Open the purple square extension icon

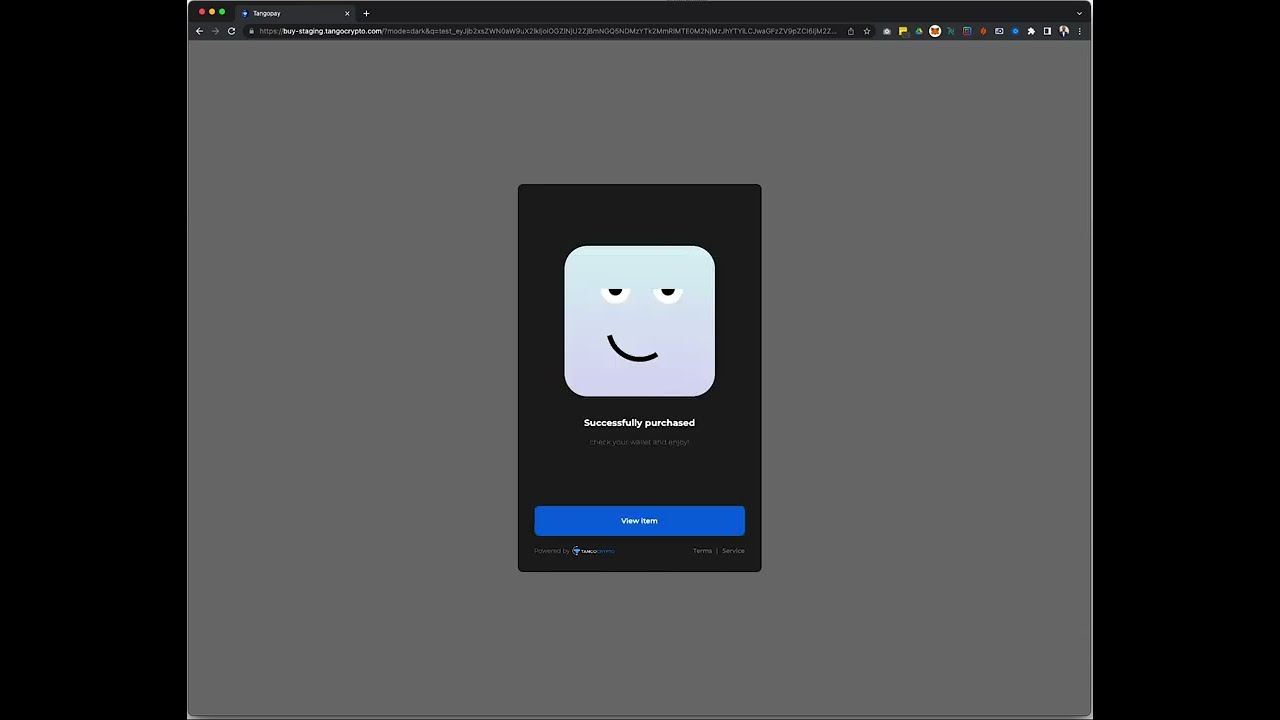[967, 31]
